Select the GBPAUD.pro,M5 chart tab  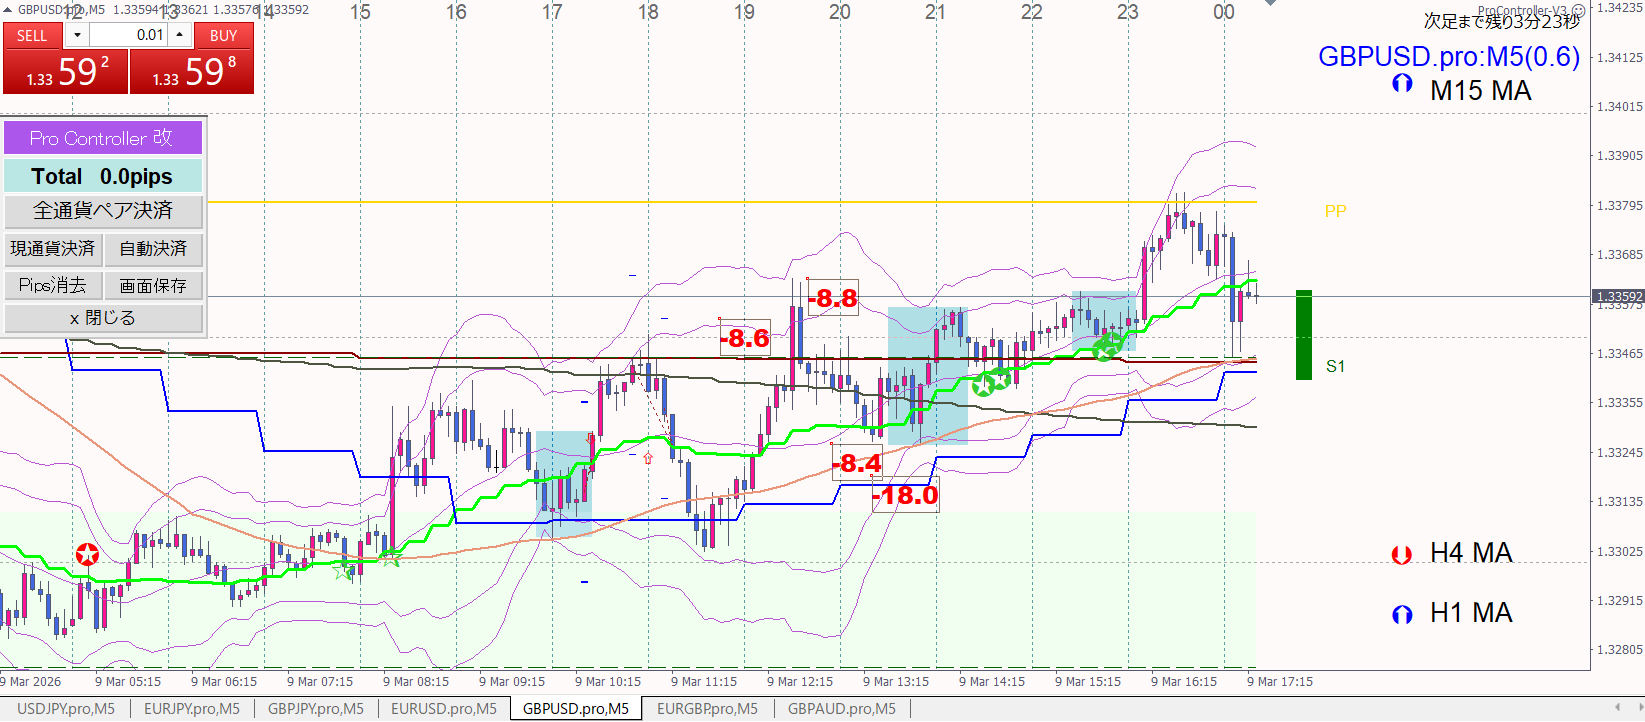tap(841, 709)
